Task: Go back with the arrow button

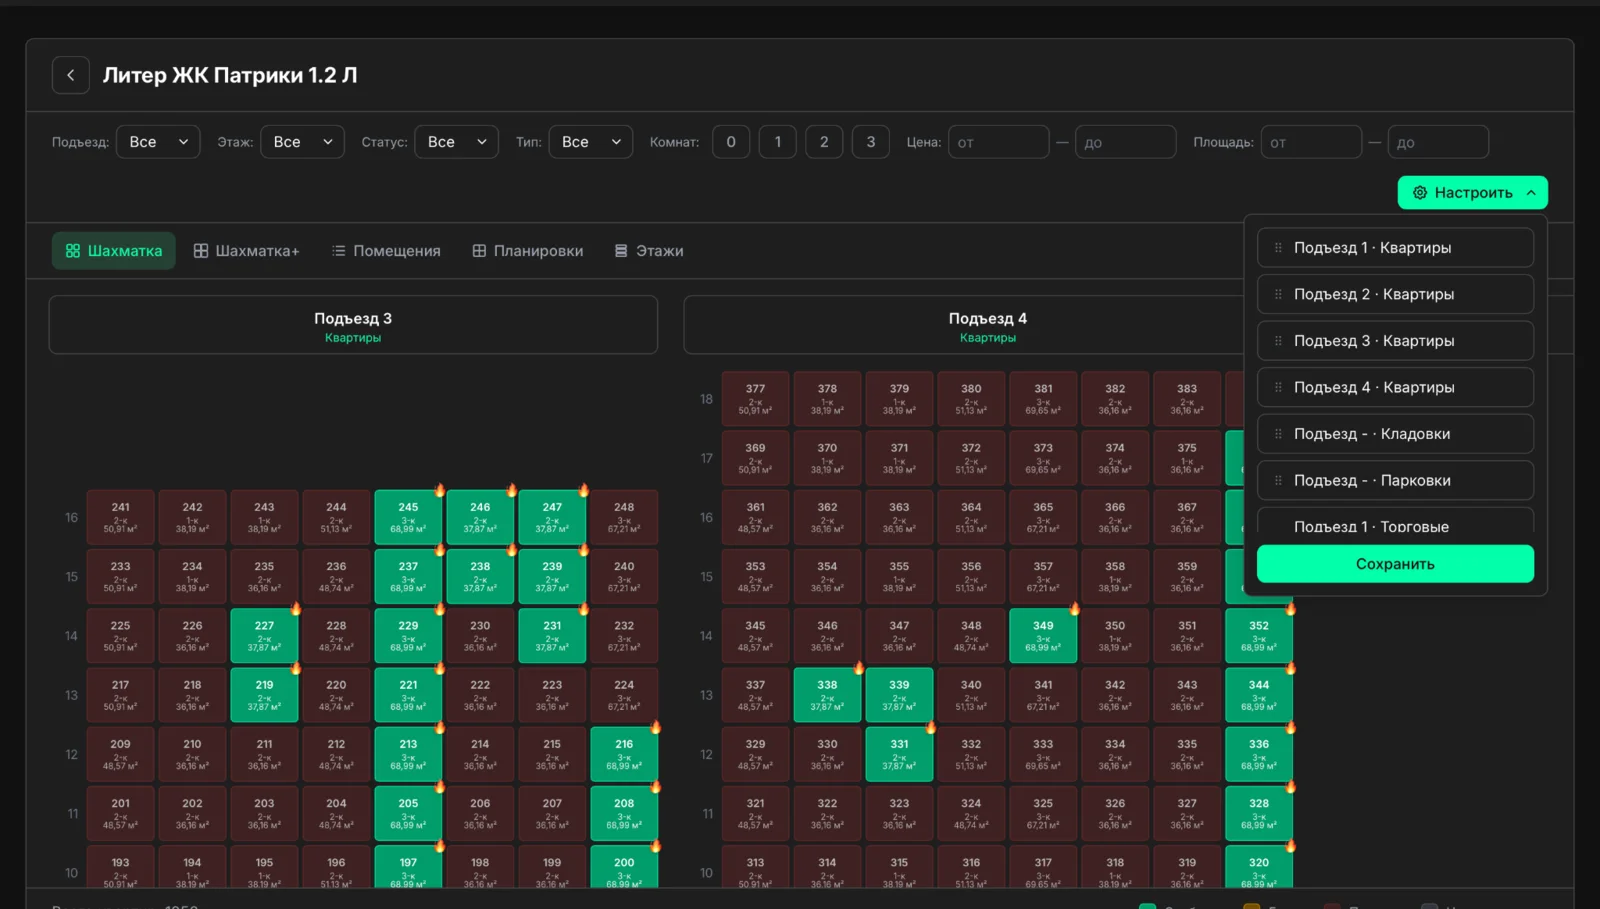Action: pyautogui.click(x=70, y=75)
